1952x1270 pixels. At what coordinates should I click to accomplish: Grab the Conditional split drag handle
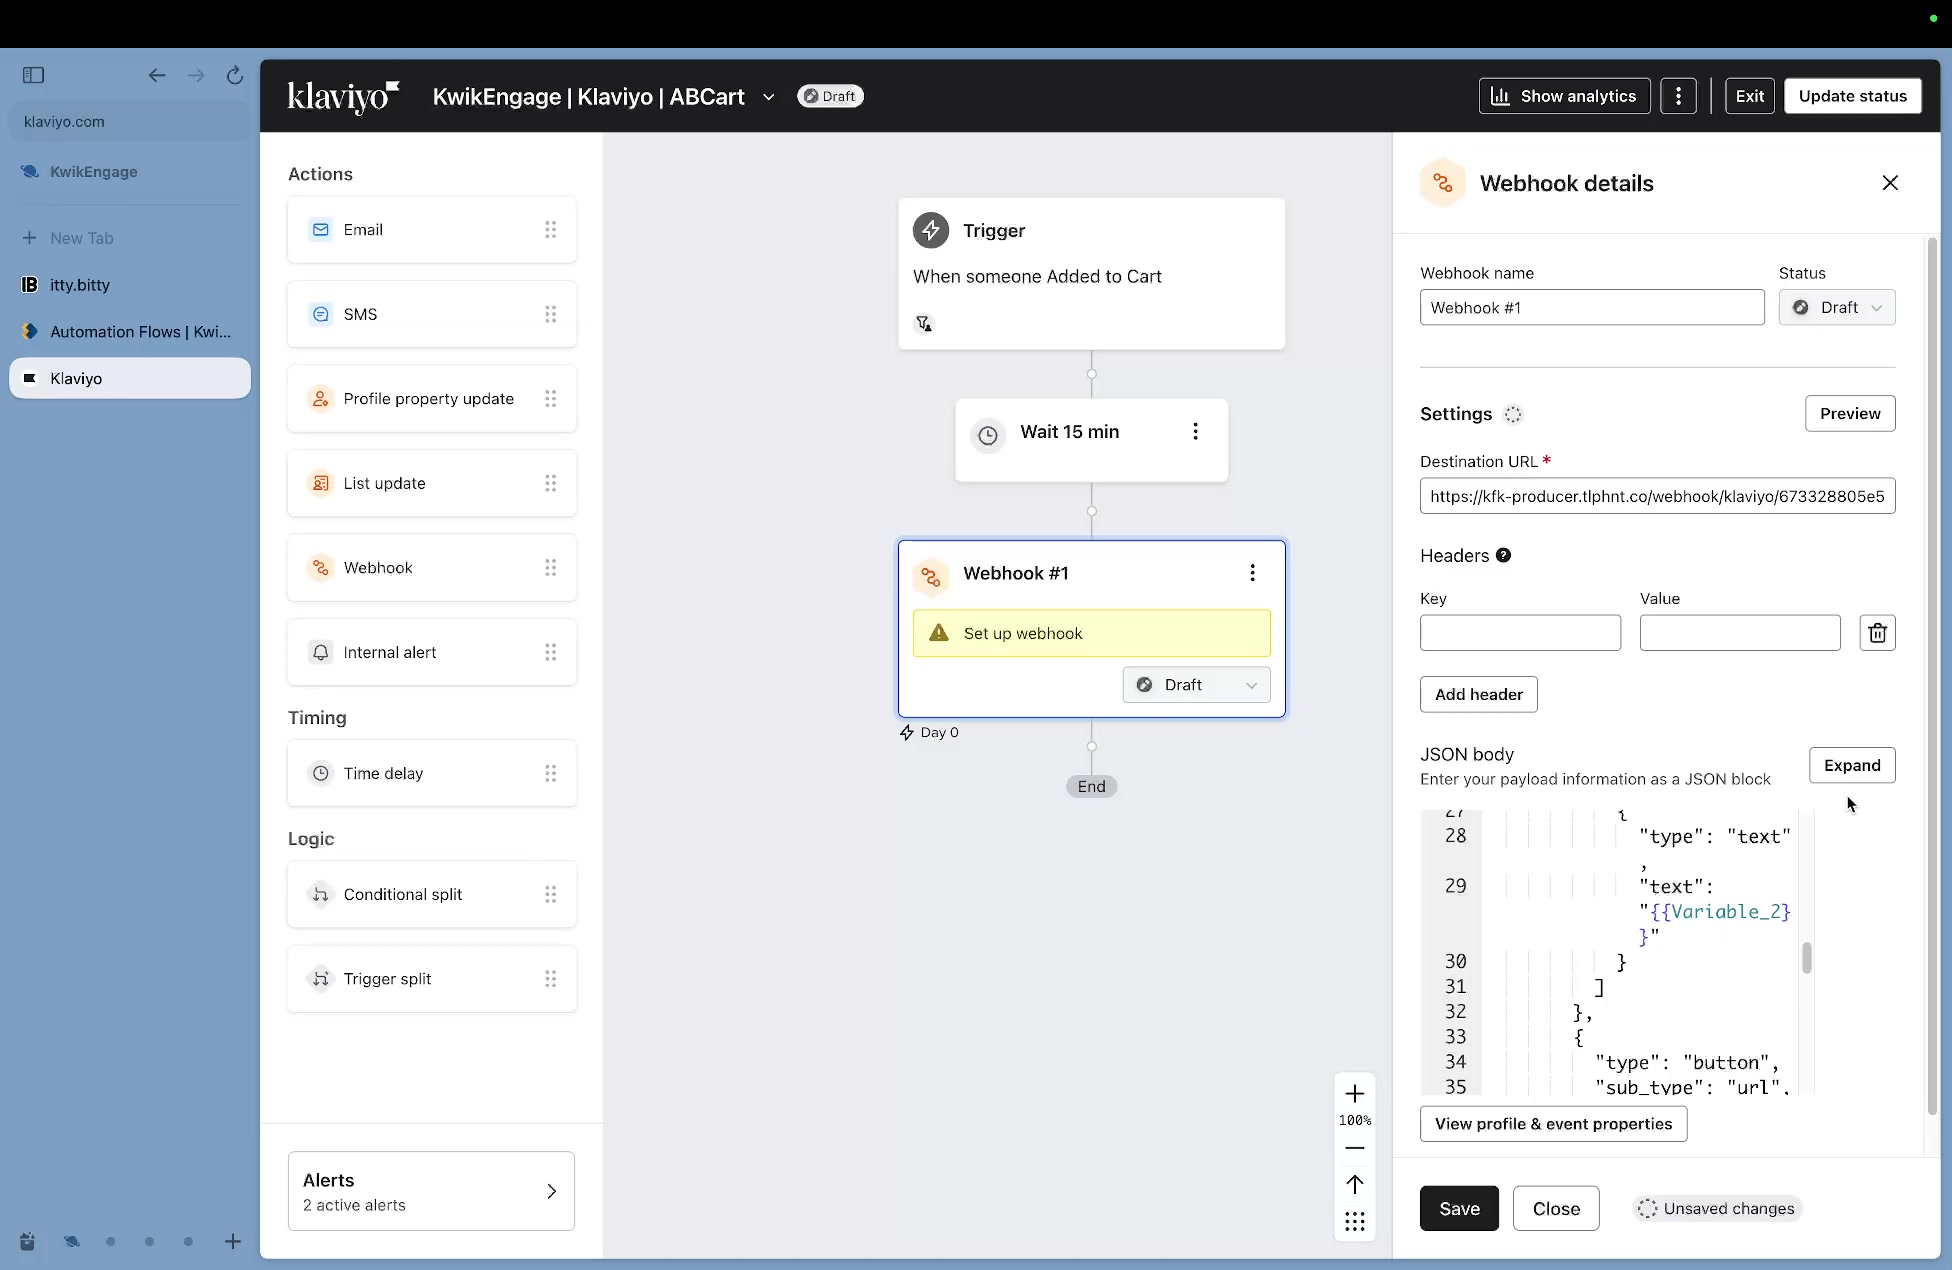click(x=550, y=894)
